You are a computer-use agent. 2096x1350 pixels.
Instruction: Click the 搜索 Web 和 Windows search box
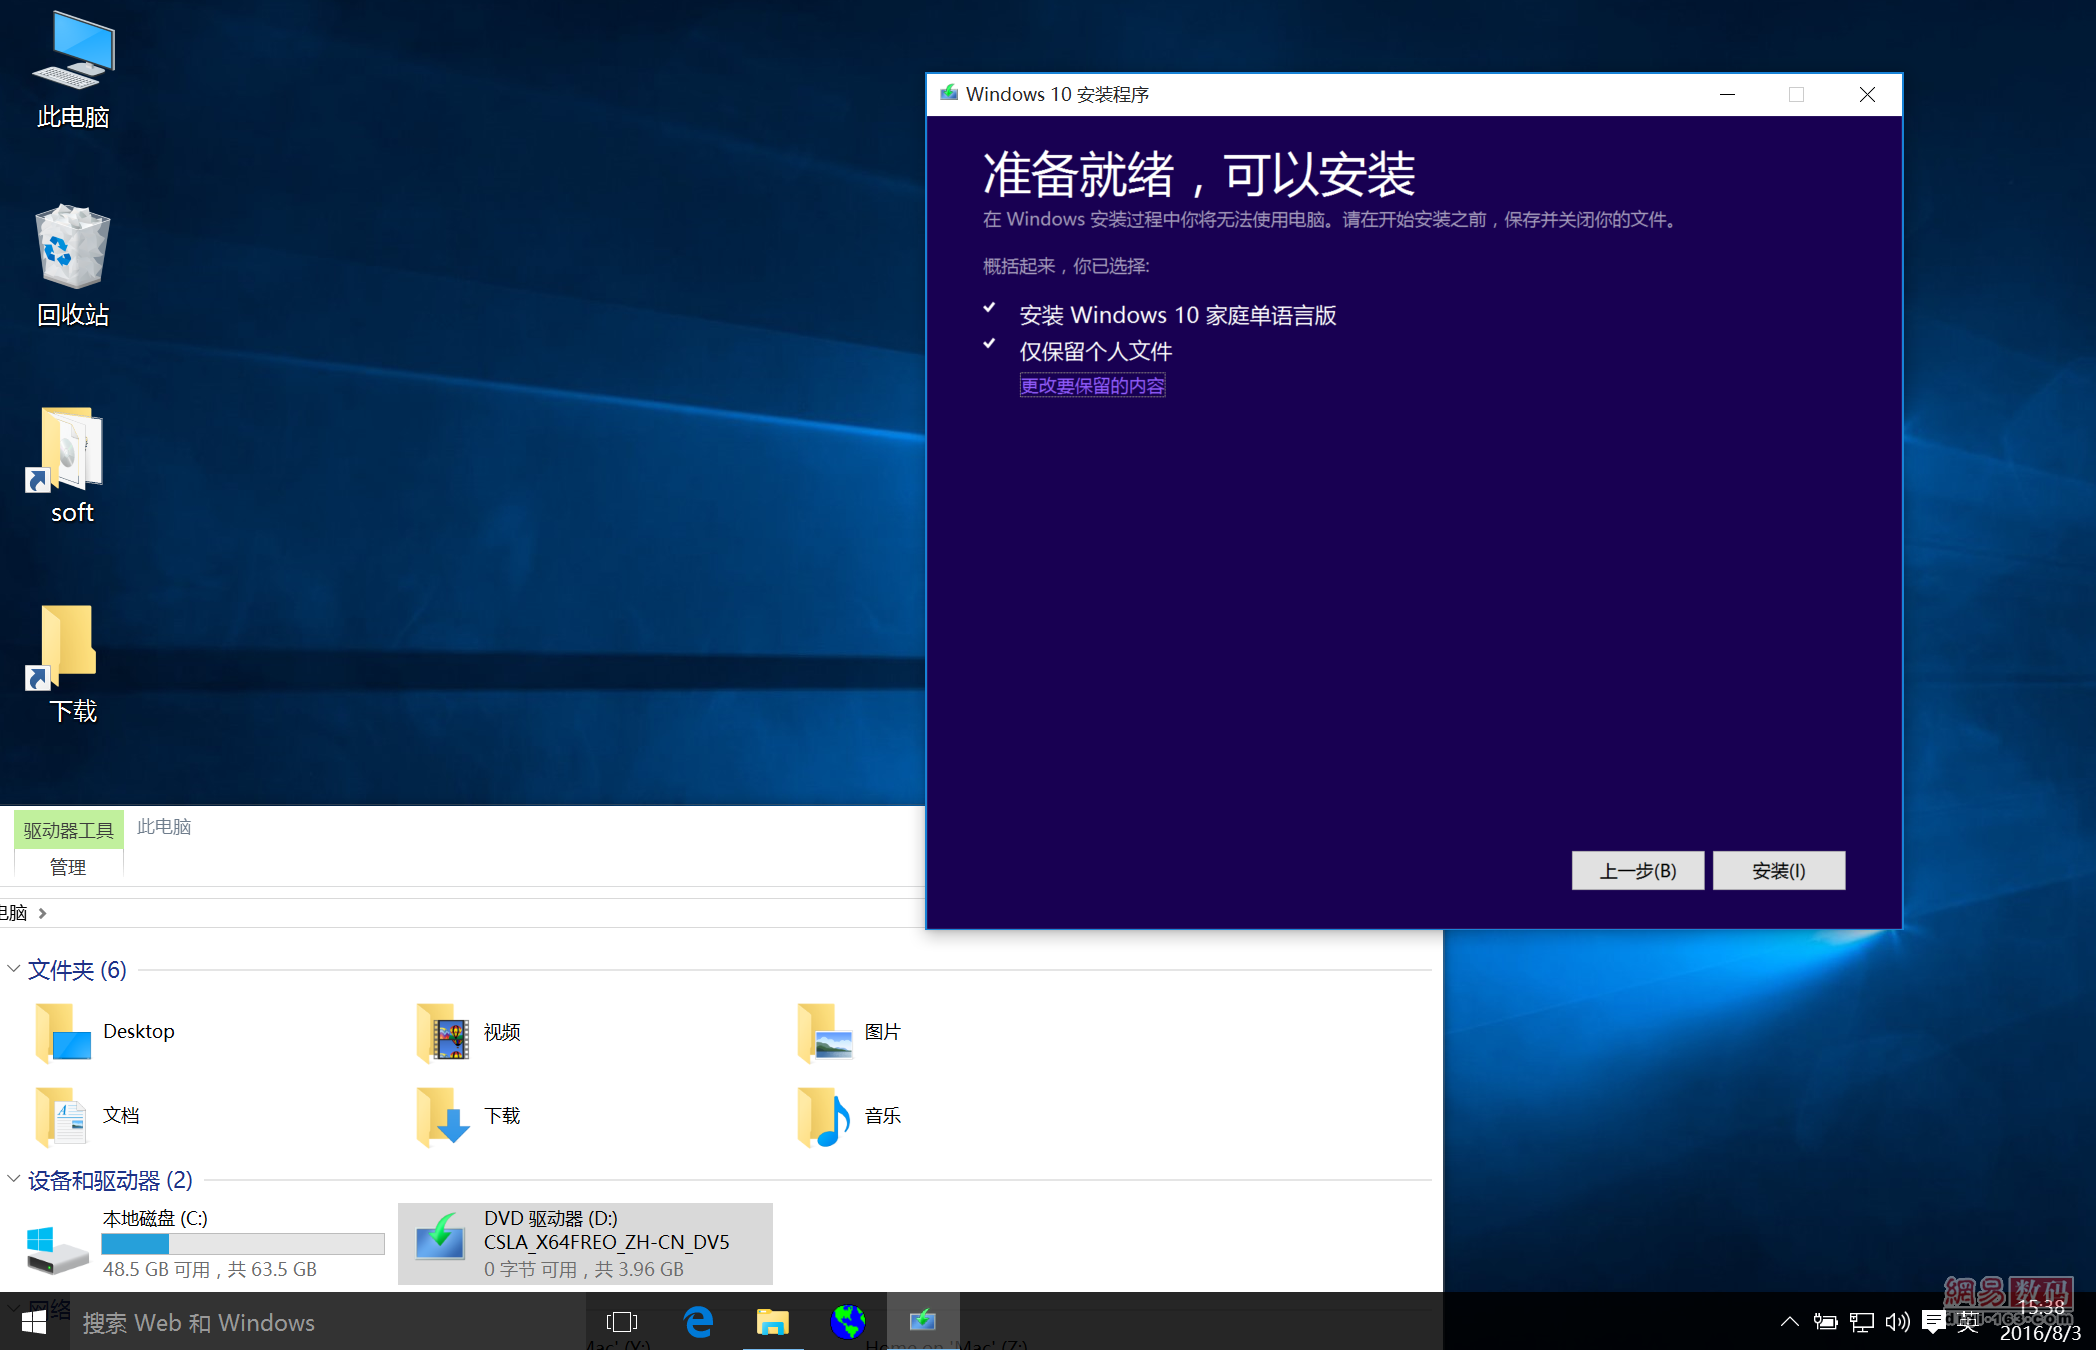(327, 1322)
